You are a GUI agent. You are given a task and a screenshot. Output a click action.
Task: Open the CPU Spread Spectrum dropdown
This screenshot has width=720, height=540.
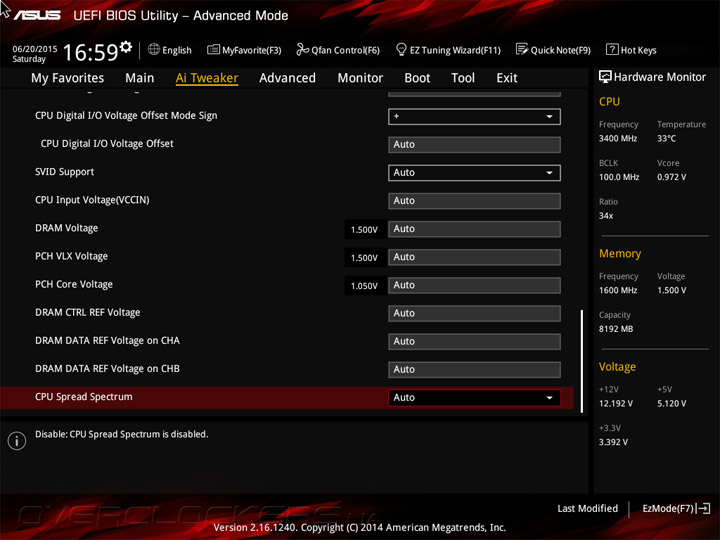(x=474, y=398)
